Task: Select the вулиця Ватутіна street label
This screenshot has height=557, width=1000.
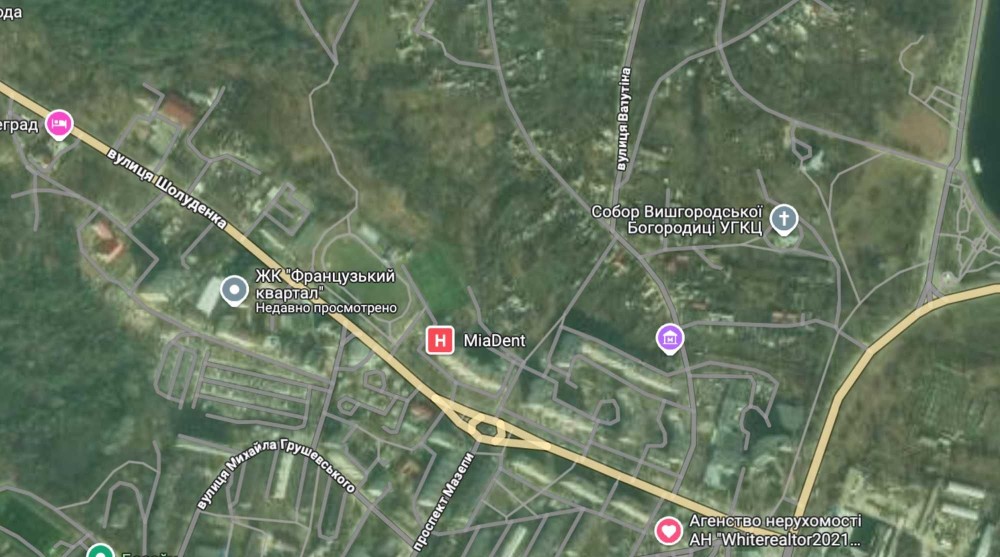Action: [x=624, y=119]
